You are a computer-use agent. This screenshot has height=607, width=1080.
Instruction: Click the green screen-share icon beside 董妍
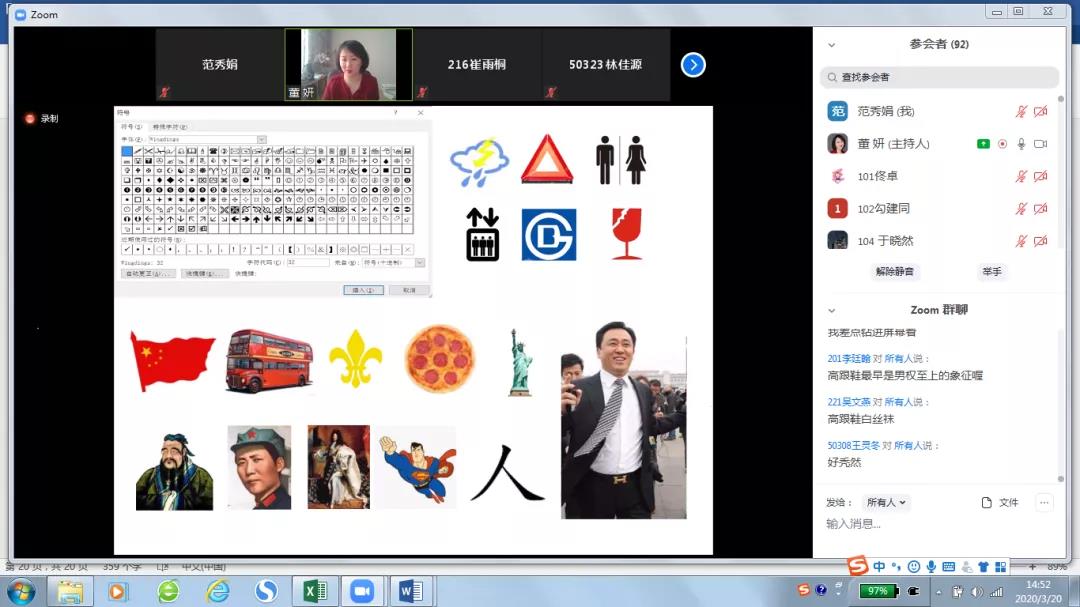[x=983, y=144]
